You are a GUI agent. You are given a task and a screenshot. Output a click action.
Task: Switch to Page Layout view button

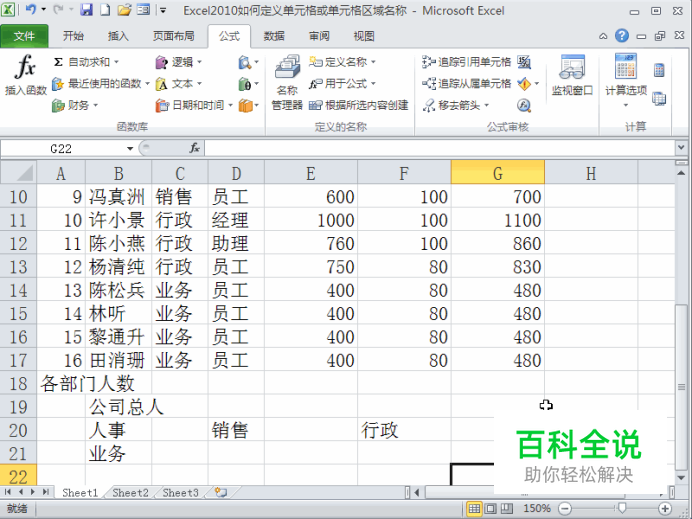[490, 508]
